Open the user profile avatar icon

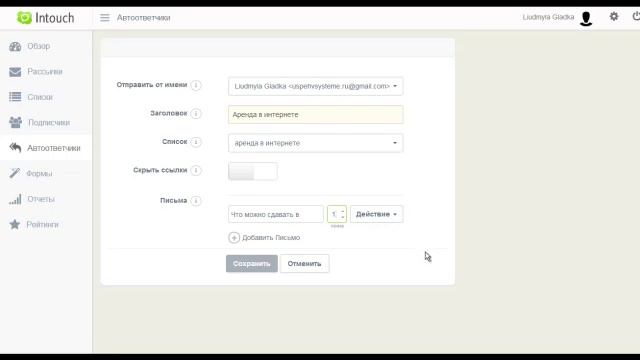[x=586, y=18]
